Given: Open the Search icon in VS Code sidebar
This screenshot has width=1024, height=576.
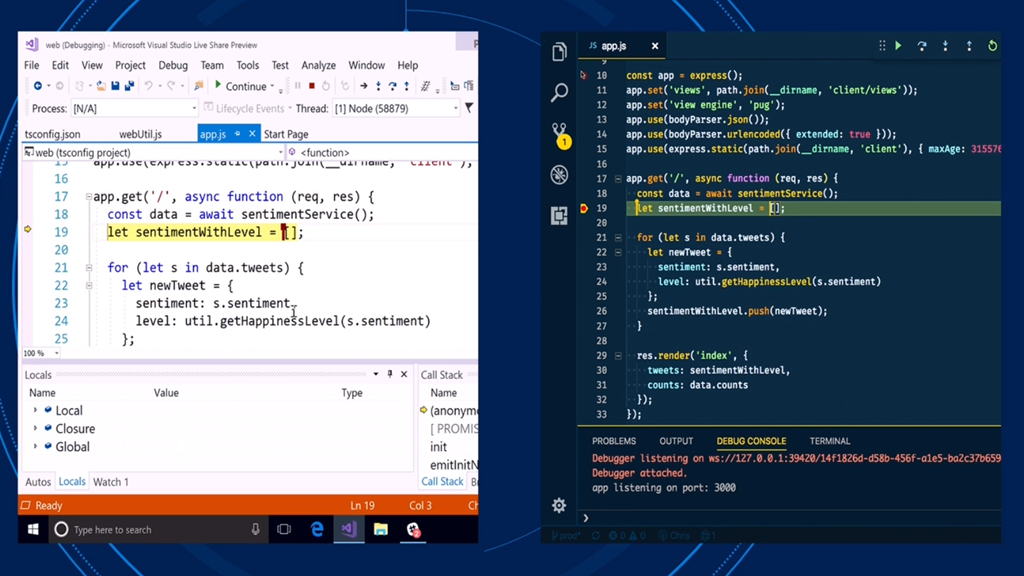Looking at the screenshot, I should [559, 93].
